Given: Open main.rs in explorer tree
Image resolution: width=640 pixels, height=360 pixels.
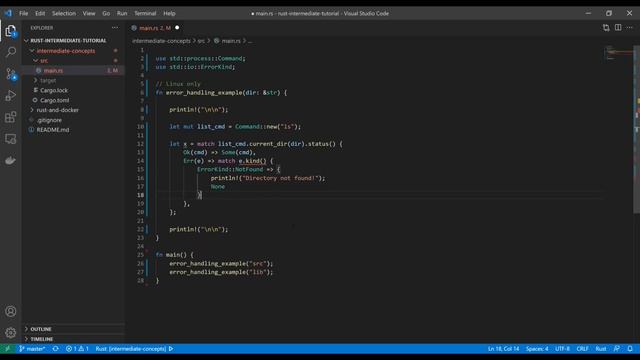Looking at the screenshot, I should tap(53, 71).
